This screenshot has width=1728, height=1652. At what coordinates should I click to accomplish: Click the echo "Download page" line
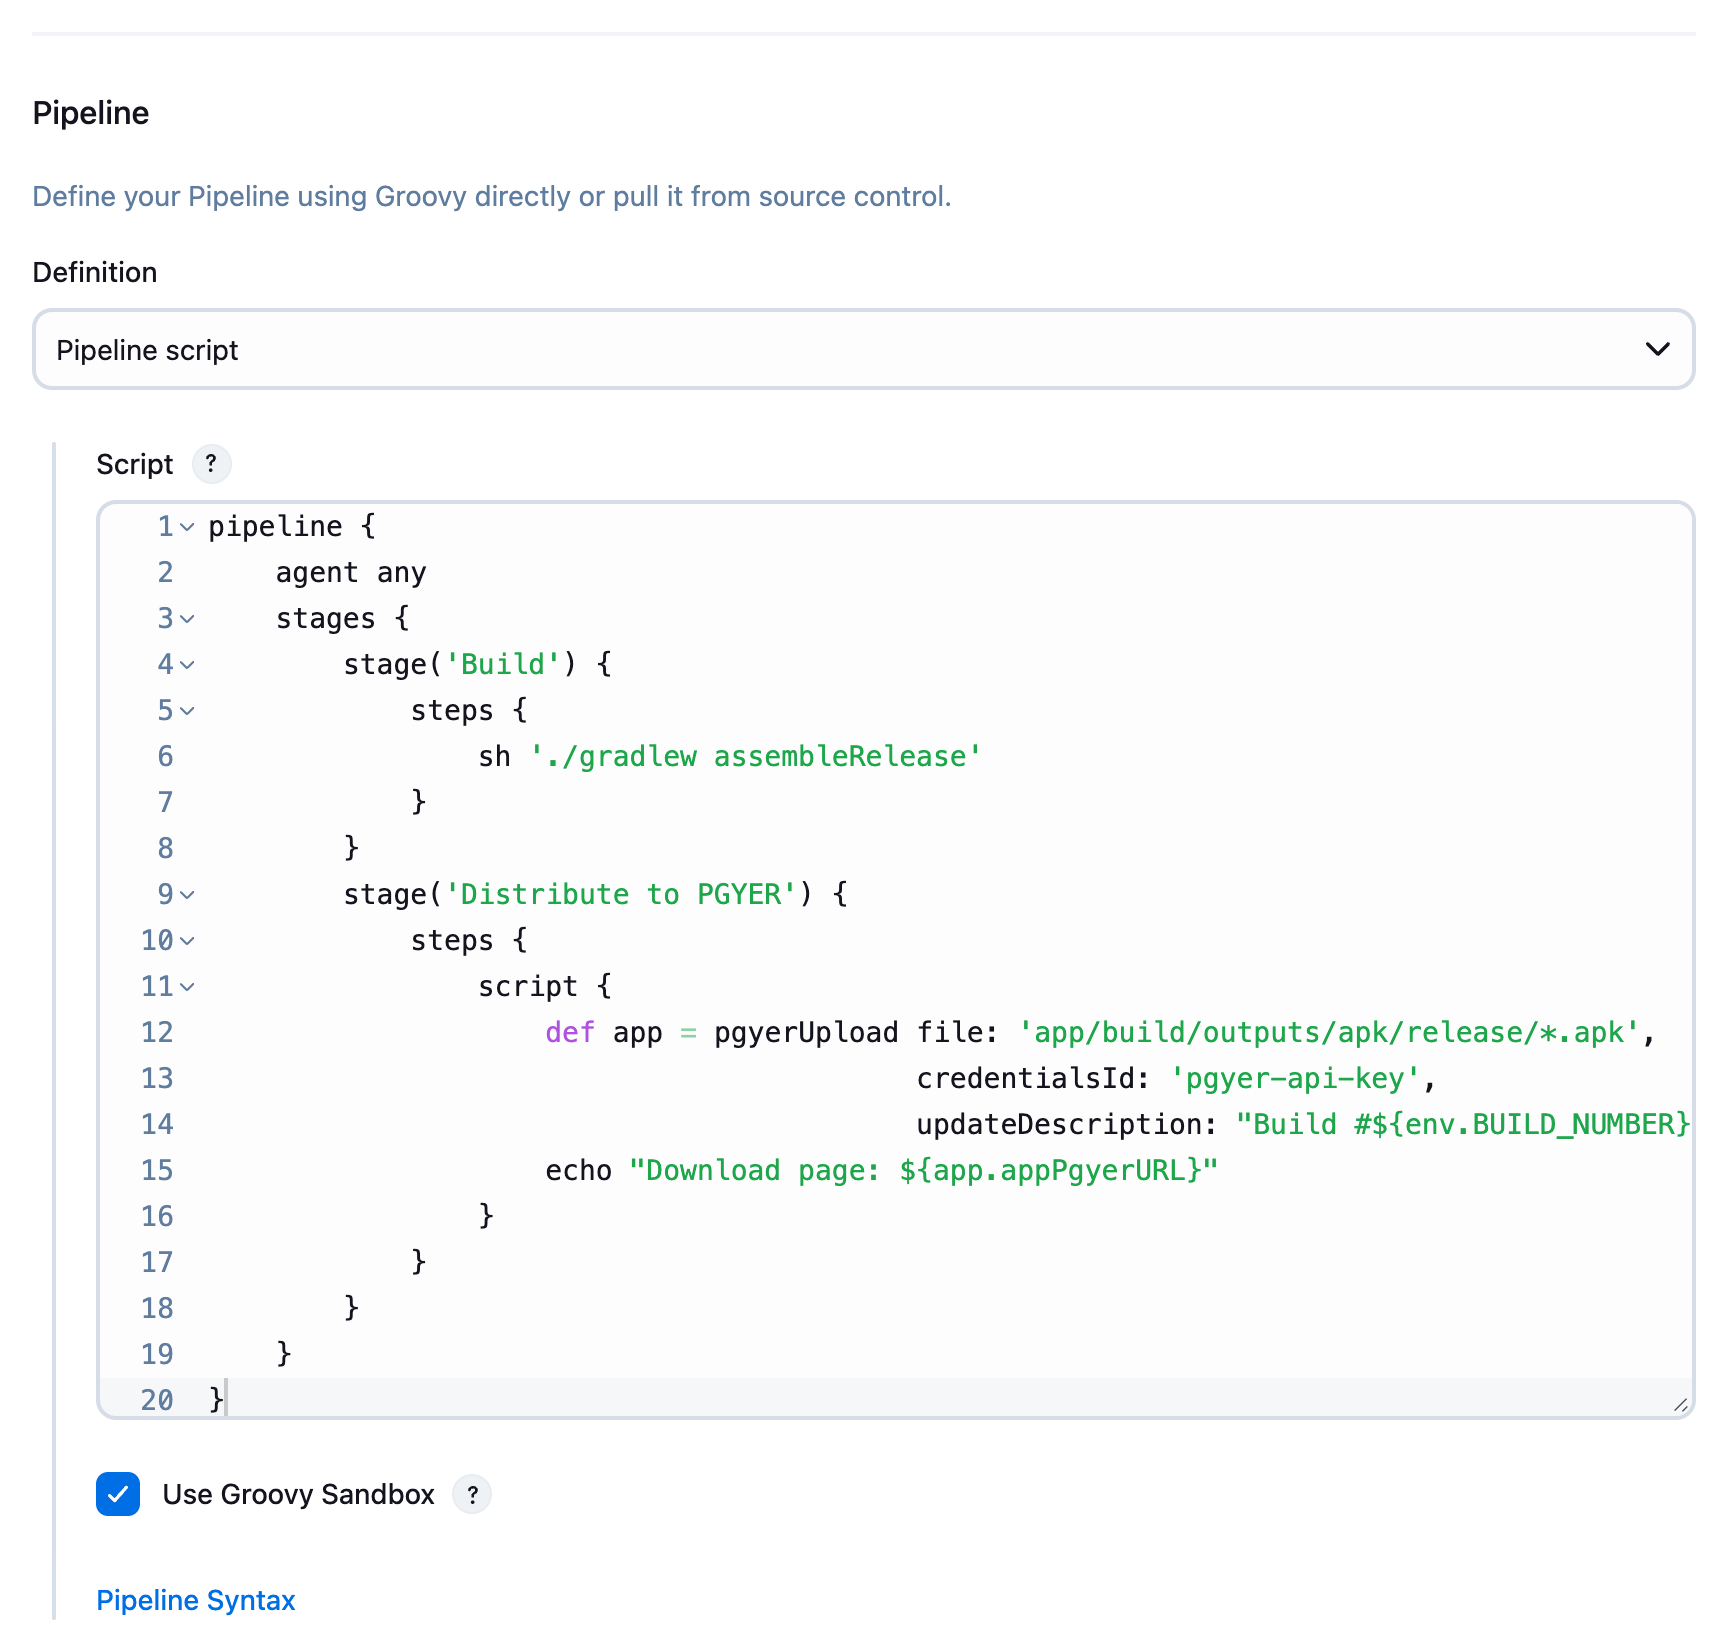882,1171
